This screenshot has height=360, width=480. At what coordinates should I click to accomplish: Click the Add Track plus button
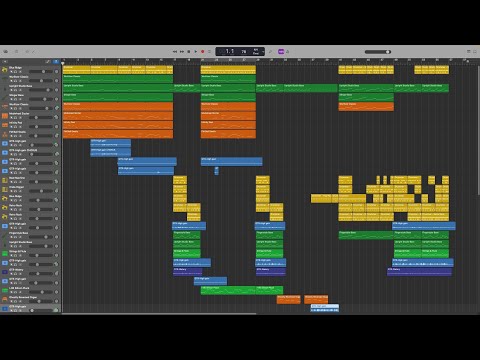(5, 61)
